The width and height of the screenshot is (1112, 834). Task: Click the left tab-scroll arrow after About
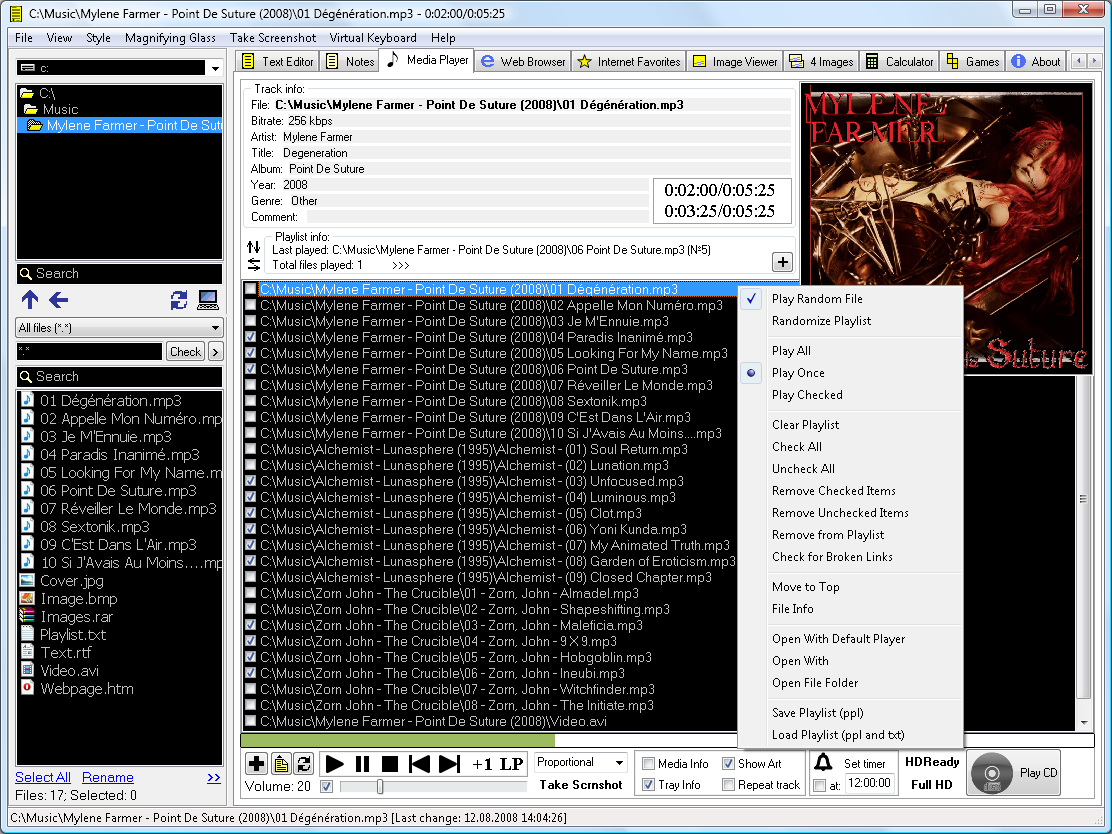[1079, 62]
